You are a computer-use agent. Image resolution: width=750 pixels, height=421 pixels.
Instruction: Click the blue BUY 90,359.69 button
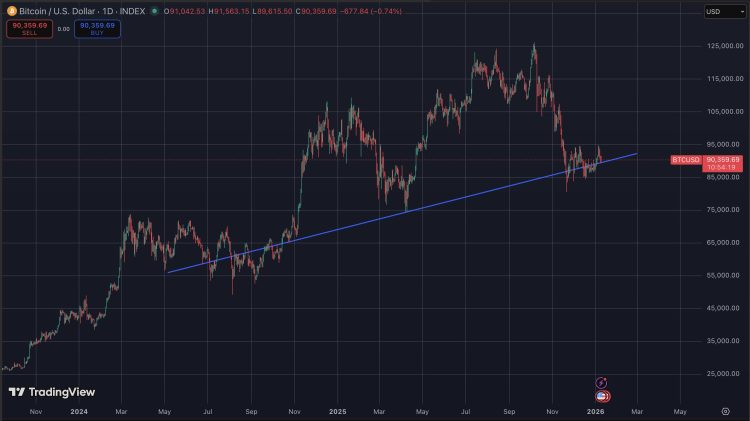tap(97, 29)
